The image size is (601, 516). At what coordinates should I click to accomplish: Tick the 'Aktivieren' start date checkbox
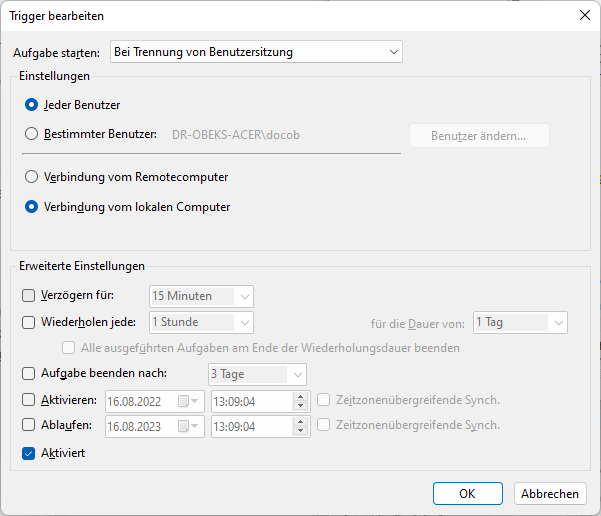click(x=28, y=400)
